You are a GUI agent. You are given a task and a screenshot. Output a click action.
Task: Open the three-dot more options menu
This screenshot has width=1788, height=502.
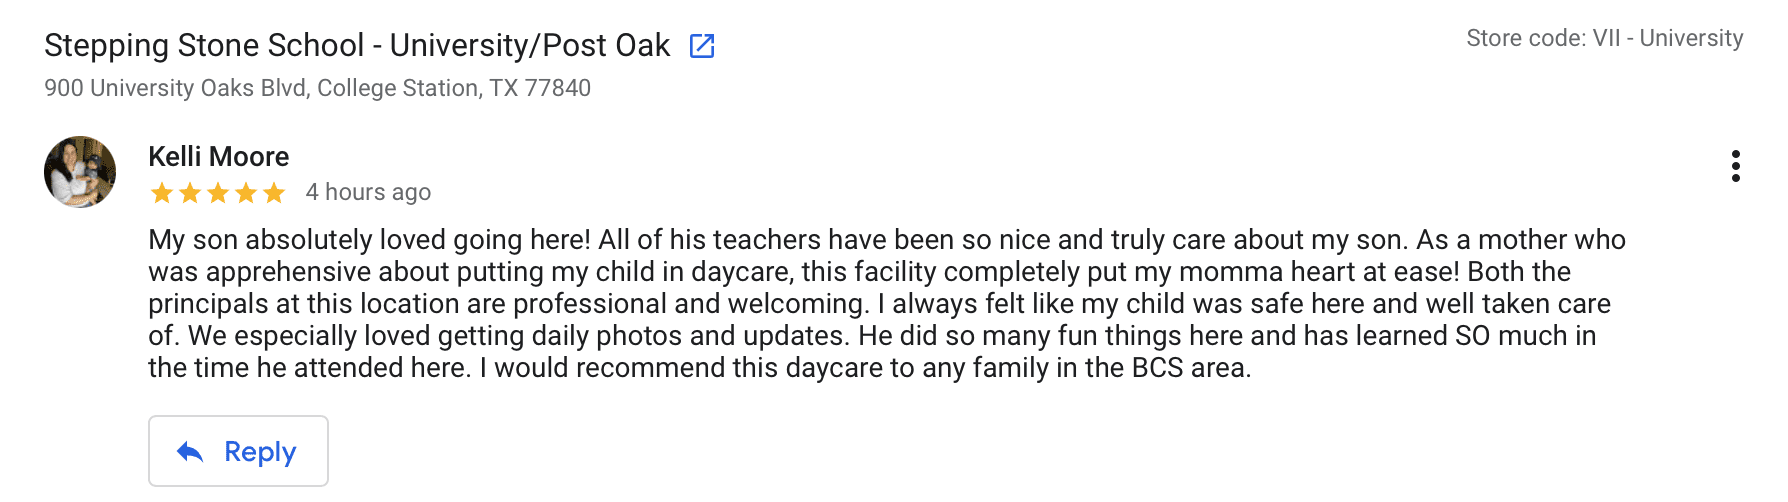point(1735,166)
